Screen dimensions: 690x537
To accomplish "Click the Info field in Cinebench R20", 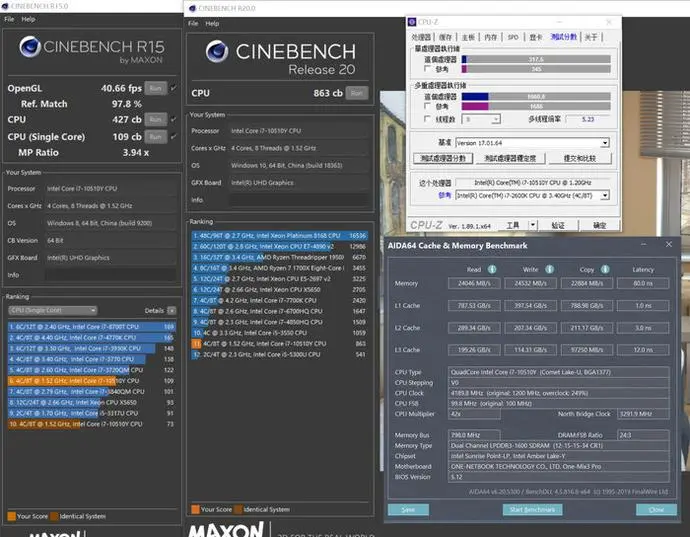I will pyautogui.click(x=299, y=200).
